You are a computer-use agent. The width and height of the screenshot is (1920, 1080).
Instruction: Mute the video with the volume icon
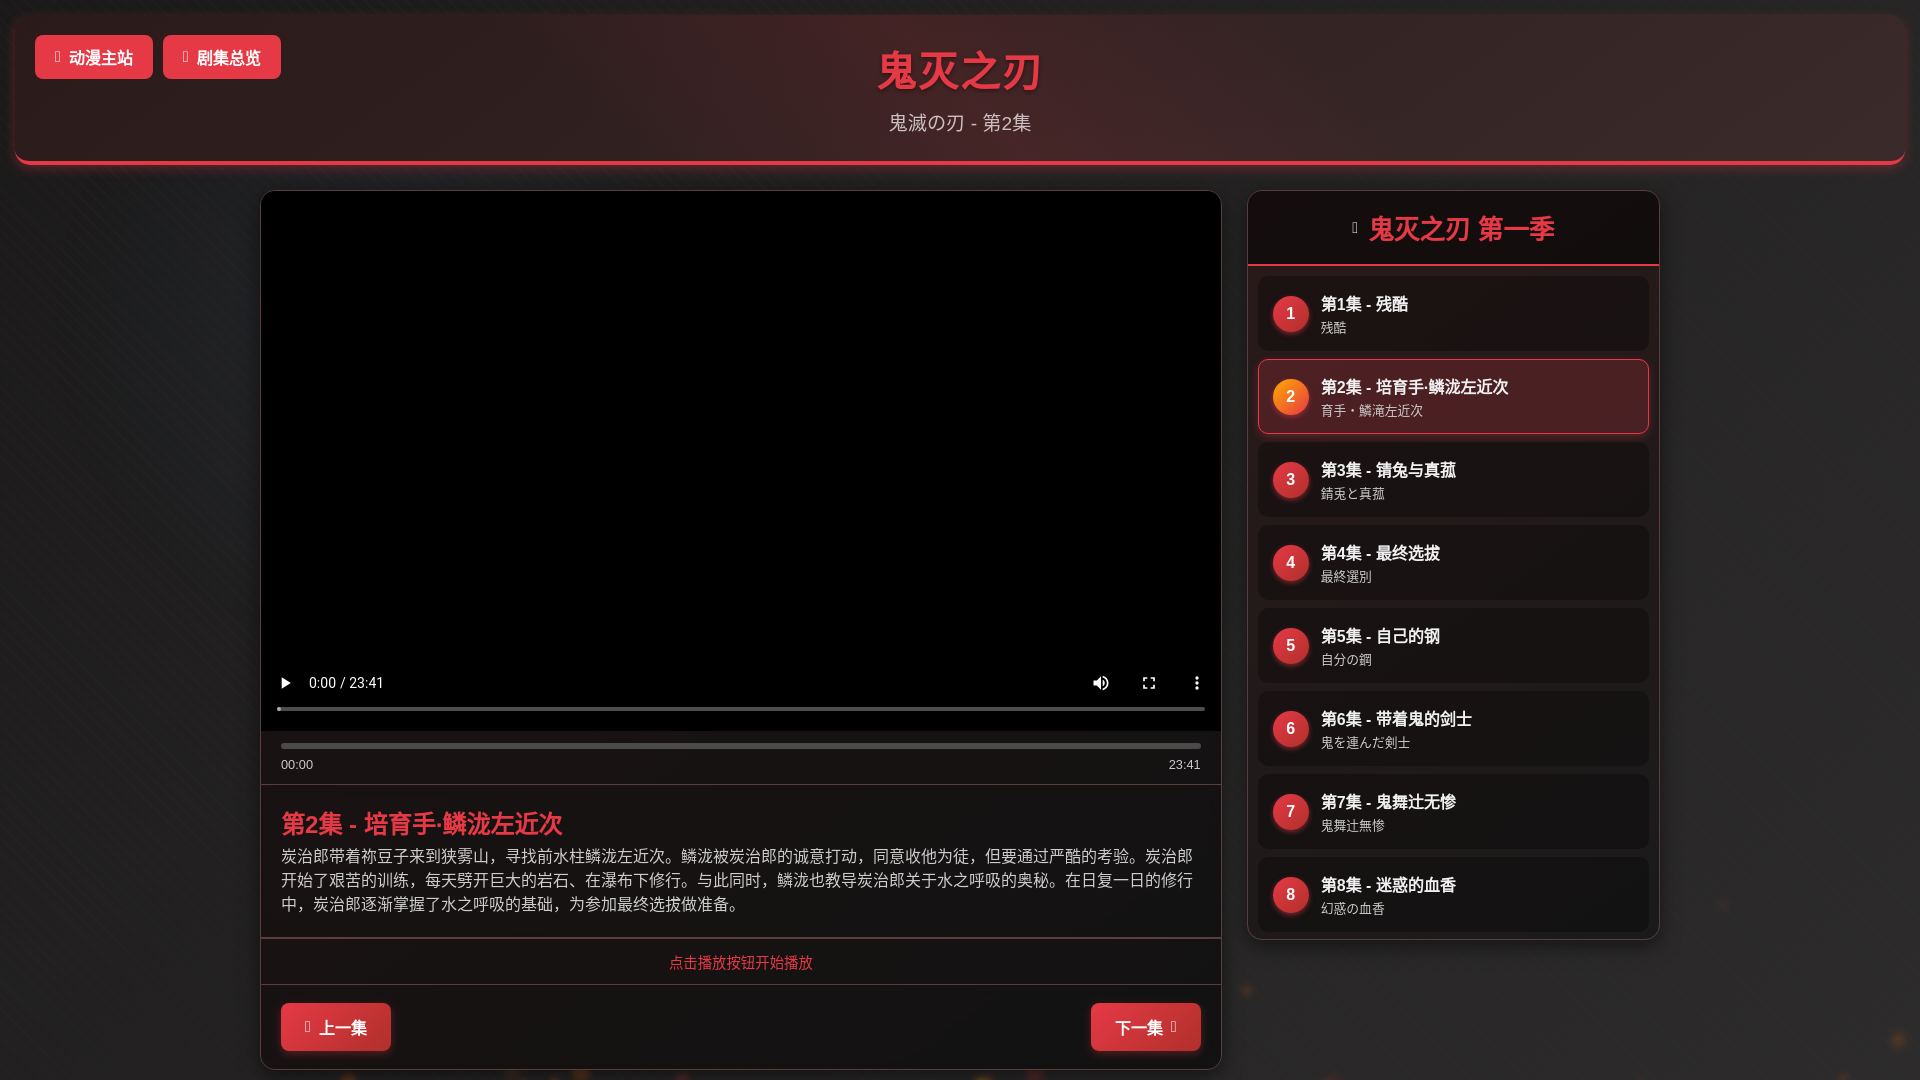click(x=1101, y=683)
